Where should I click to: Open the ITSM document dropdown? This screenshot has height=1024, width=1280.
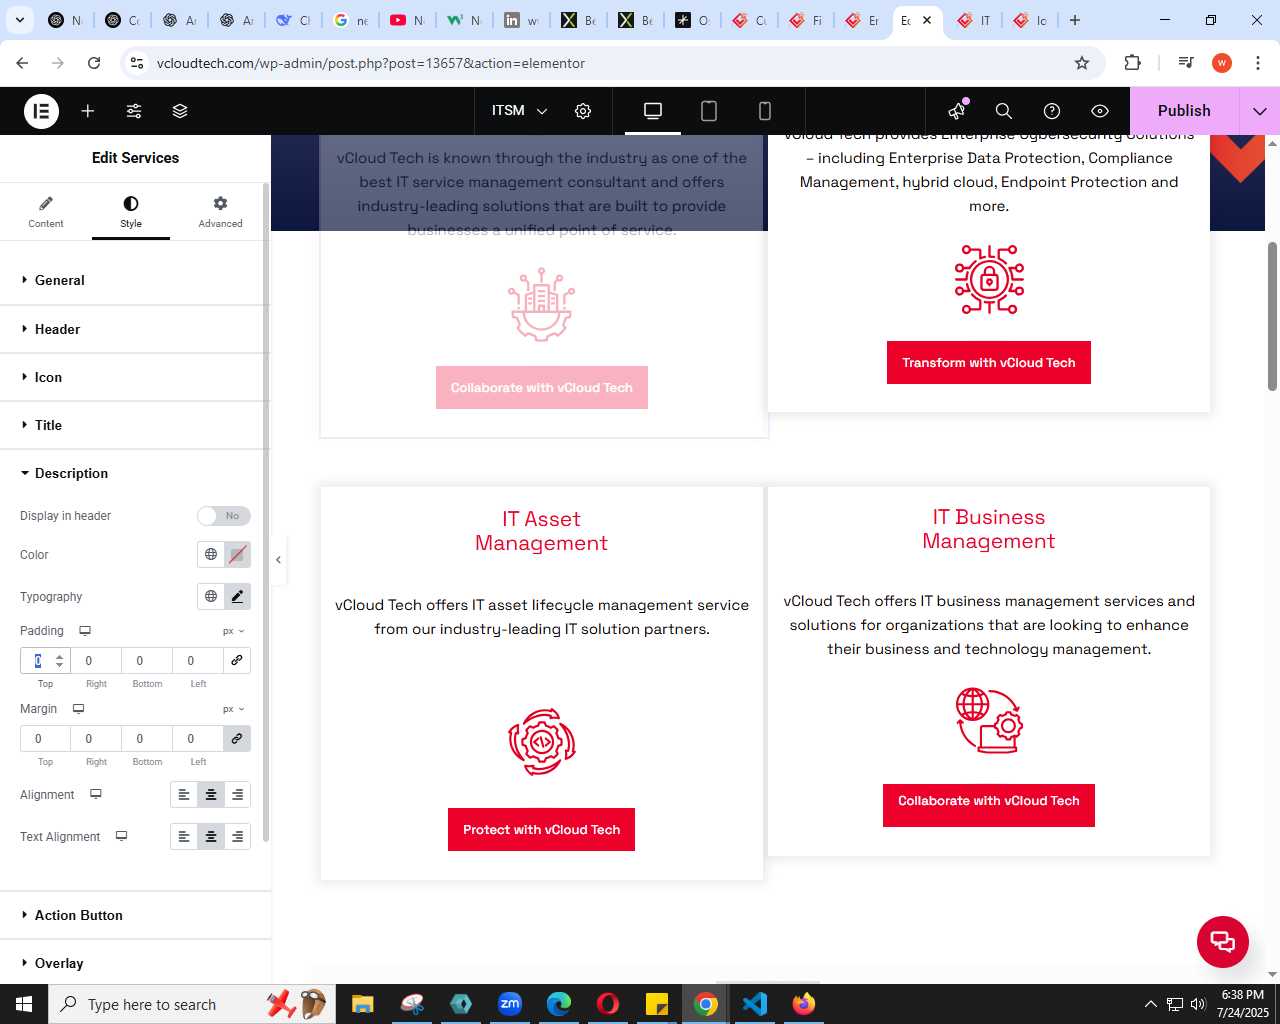520,111
